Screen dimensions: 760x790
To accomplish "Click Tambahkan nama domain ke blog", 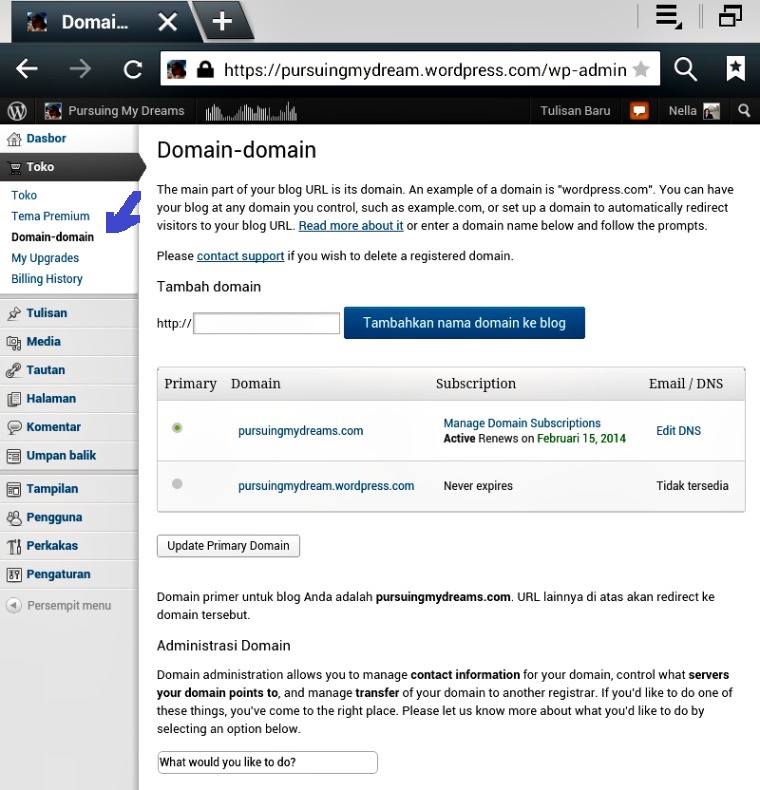I will (464, 323).
